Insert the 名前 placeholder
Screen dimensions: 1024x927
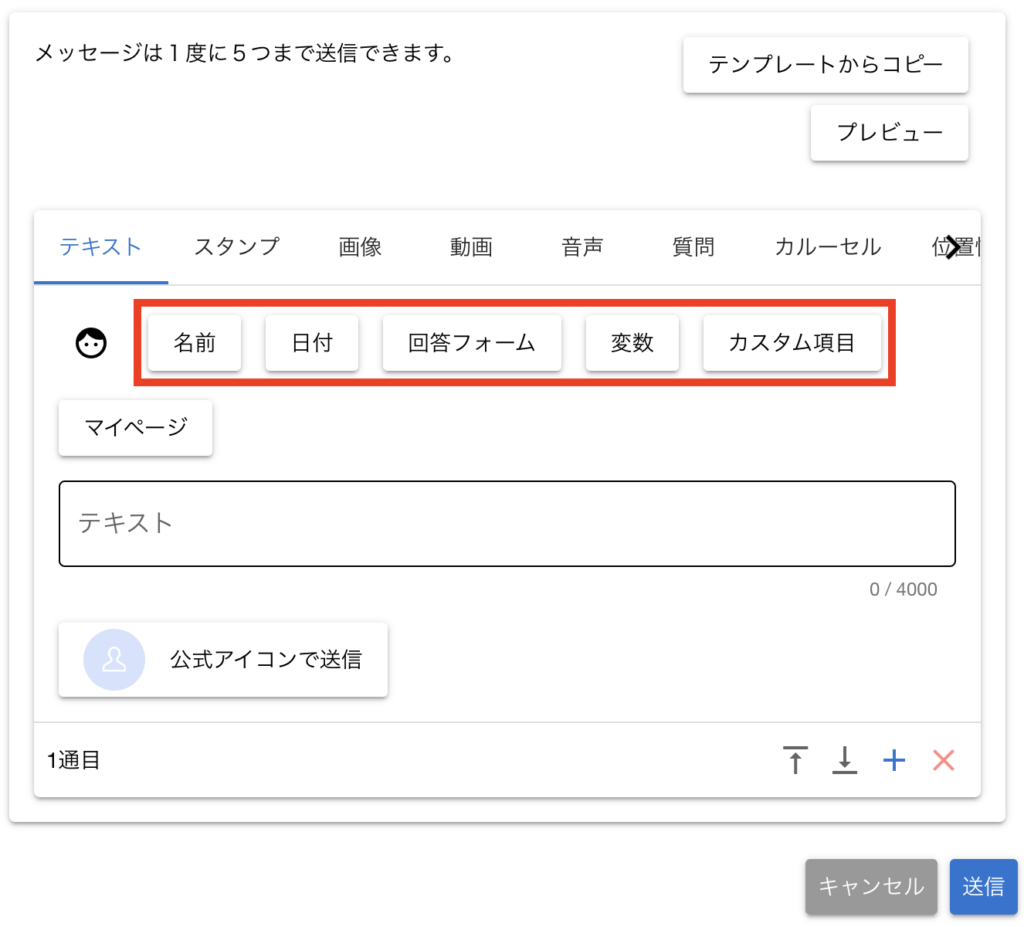click(x=195, y=343)
